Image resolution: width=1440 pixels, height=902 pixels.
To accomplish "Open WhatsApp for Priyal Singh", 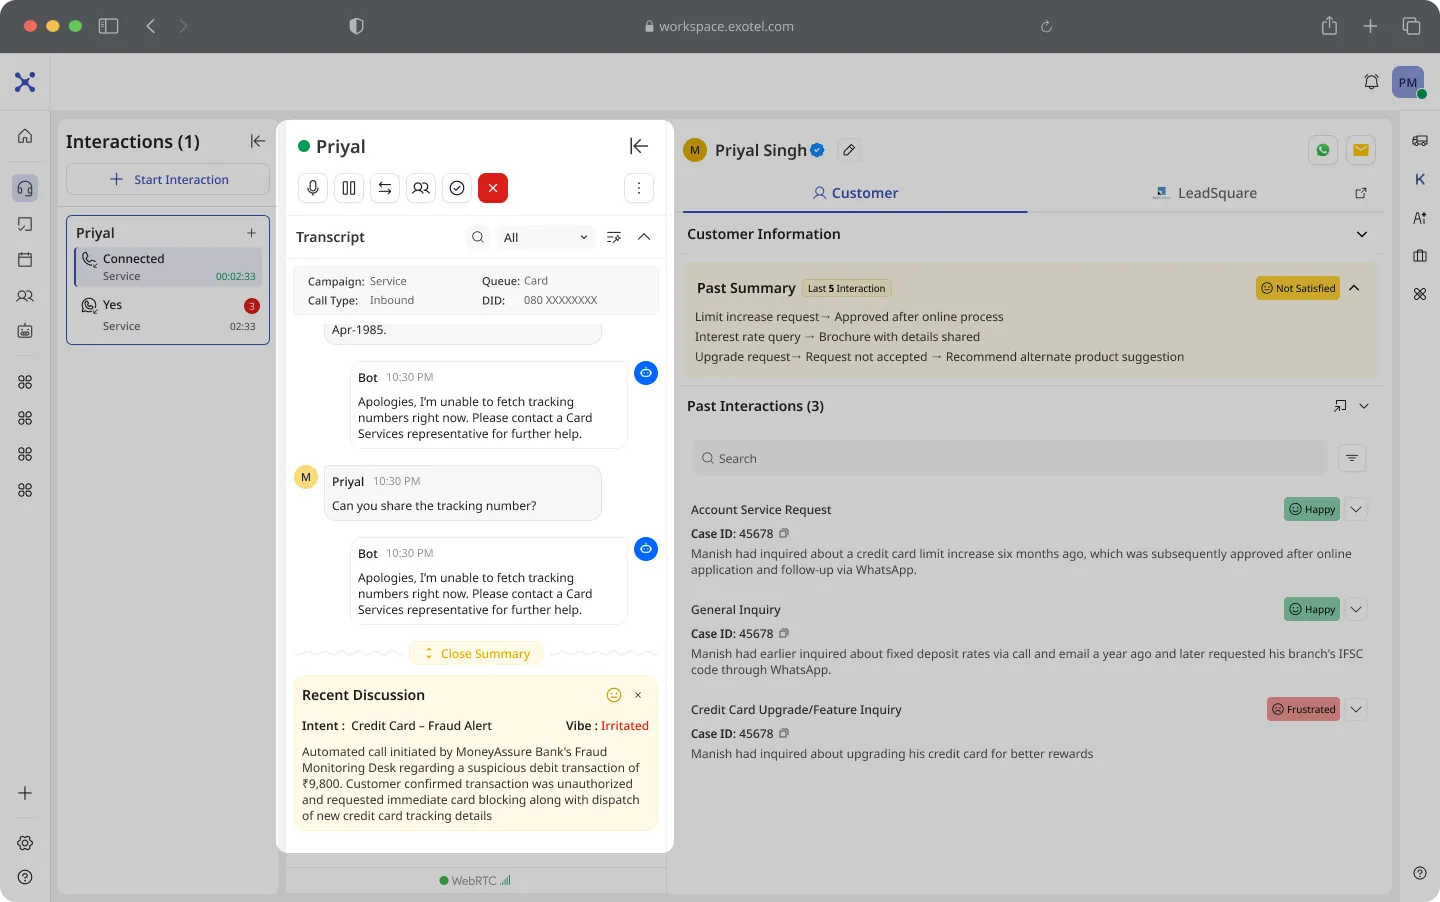I will (x=1323, y=150).
